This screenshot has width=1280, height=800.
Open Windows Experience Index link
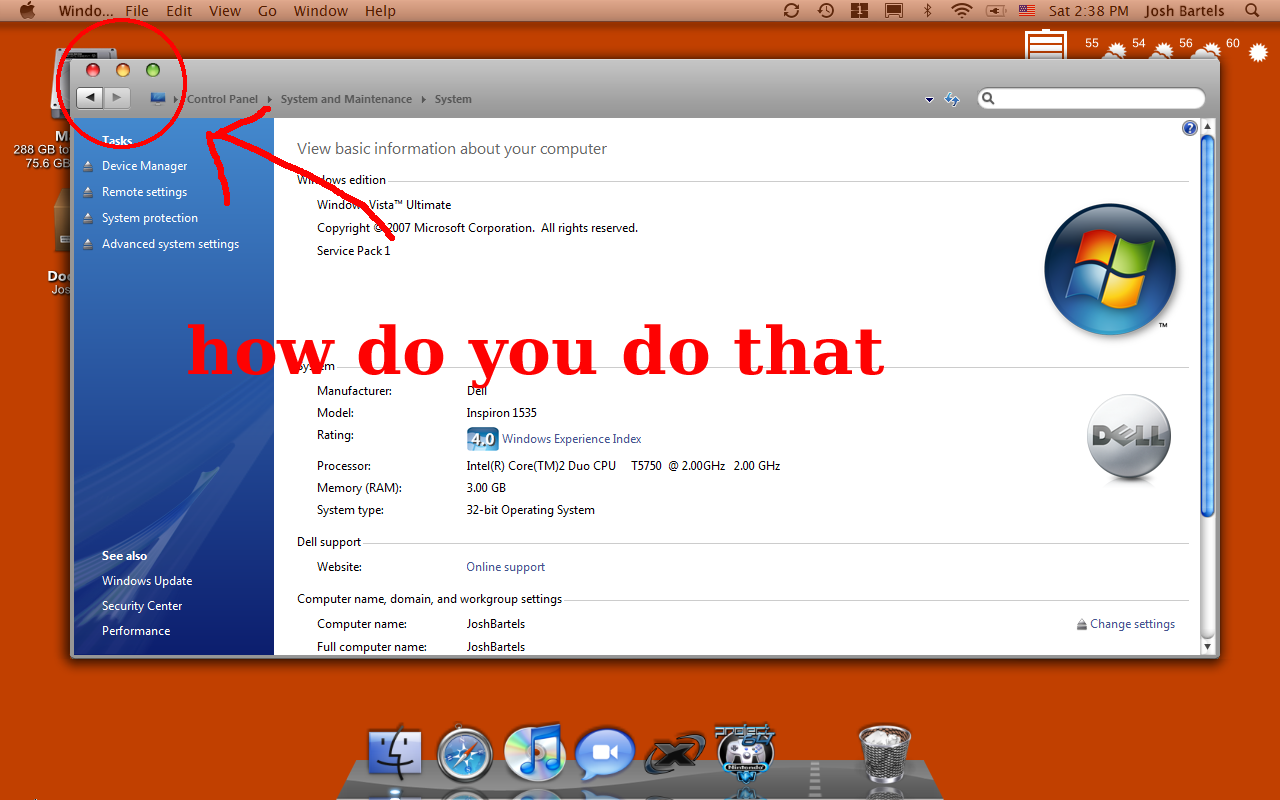pyautogui.click(x=572, y=439)
